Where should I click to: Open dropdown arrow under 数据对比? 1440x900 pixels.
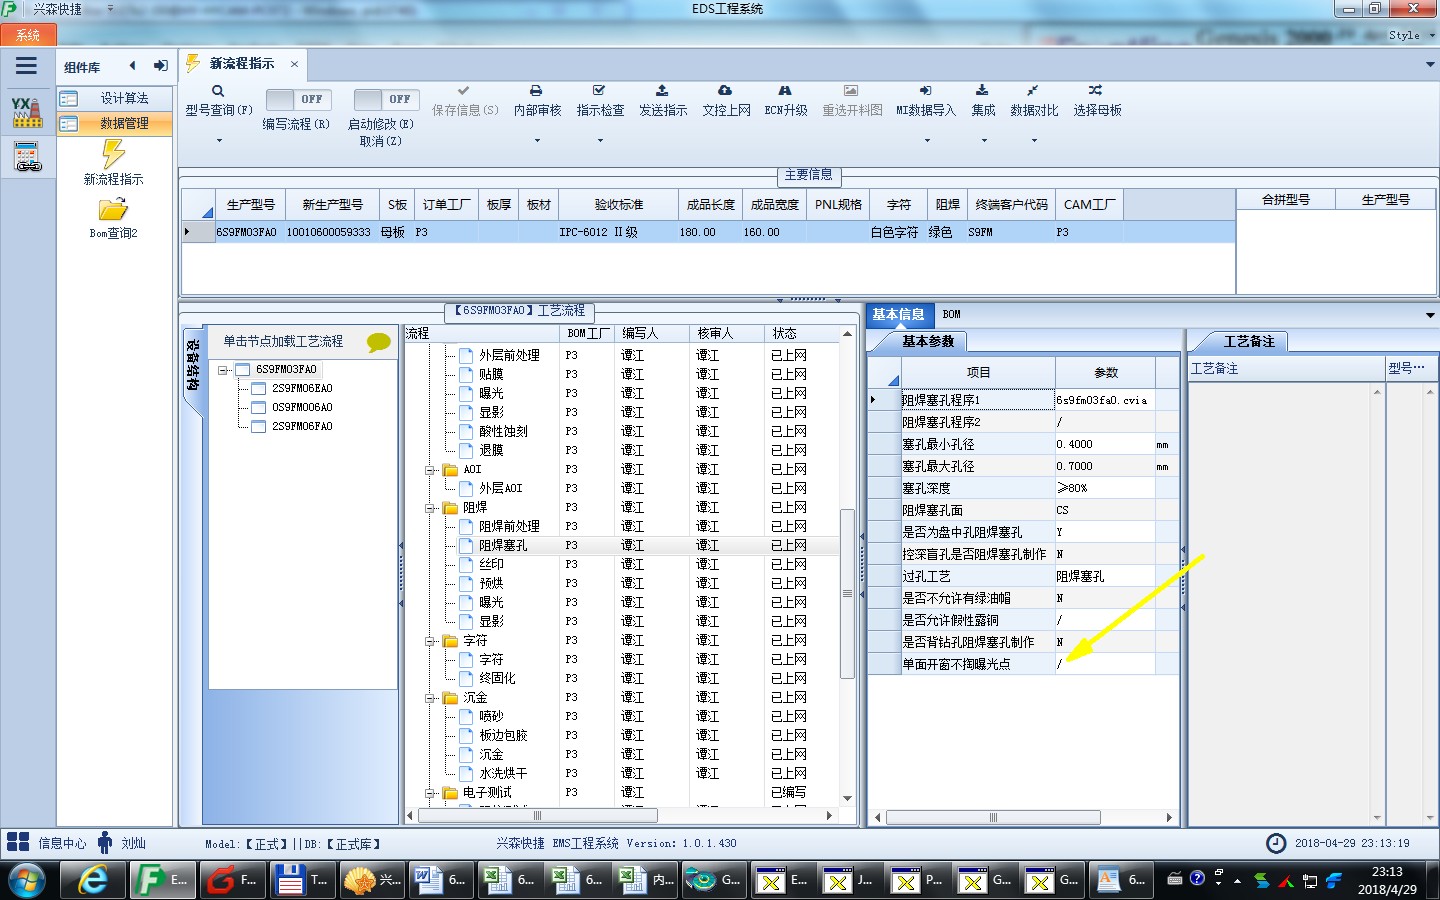(1034, 141)
